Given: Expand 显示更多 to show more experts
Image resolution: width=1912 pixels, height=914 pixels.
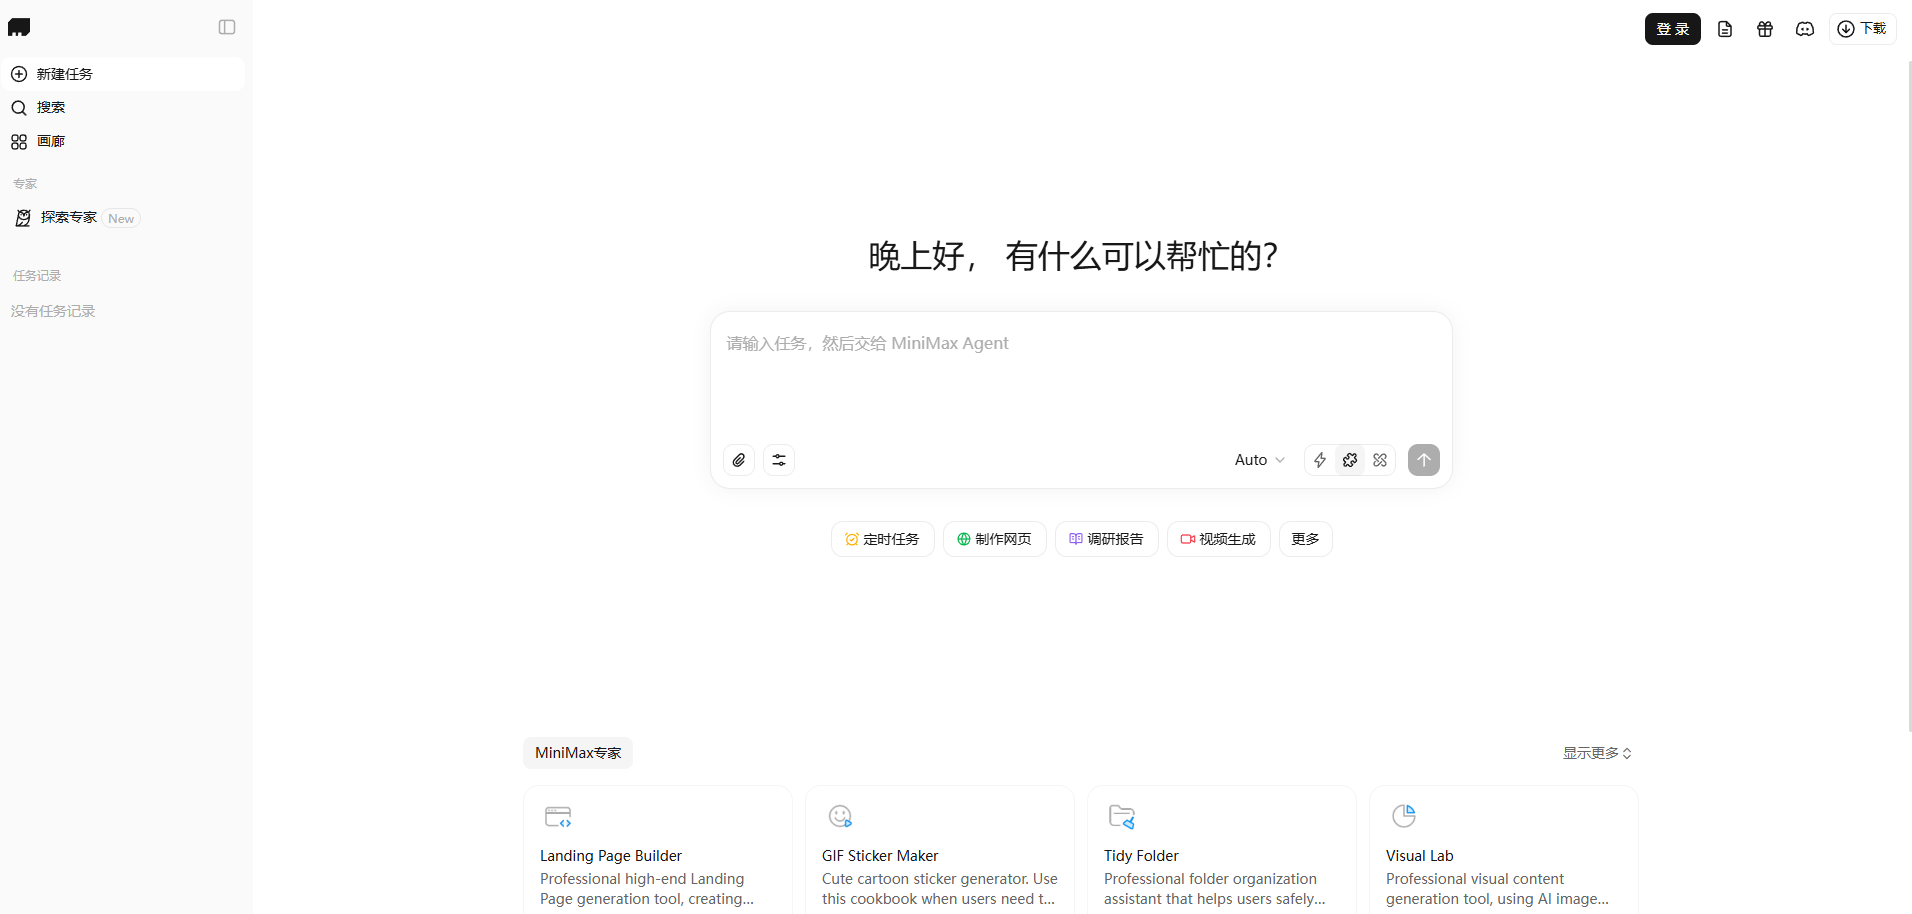Looking at the screenshot, I should pos(1597,753).
